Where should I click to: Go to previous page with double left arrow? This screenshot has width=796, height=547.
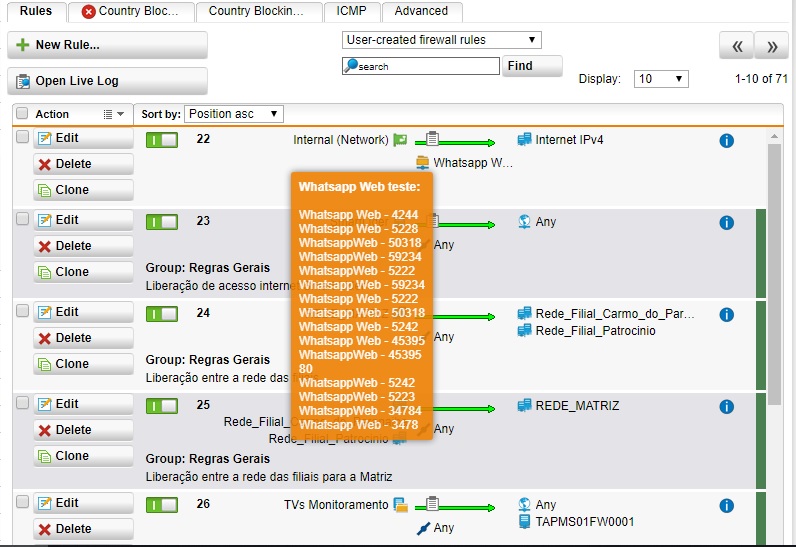click(x=737, y=47)
